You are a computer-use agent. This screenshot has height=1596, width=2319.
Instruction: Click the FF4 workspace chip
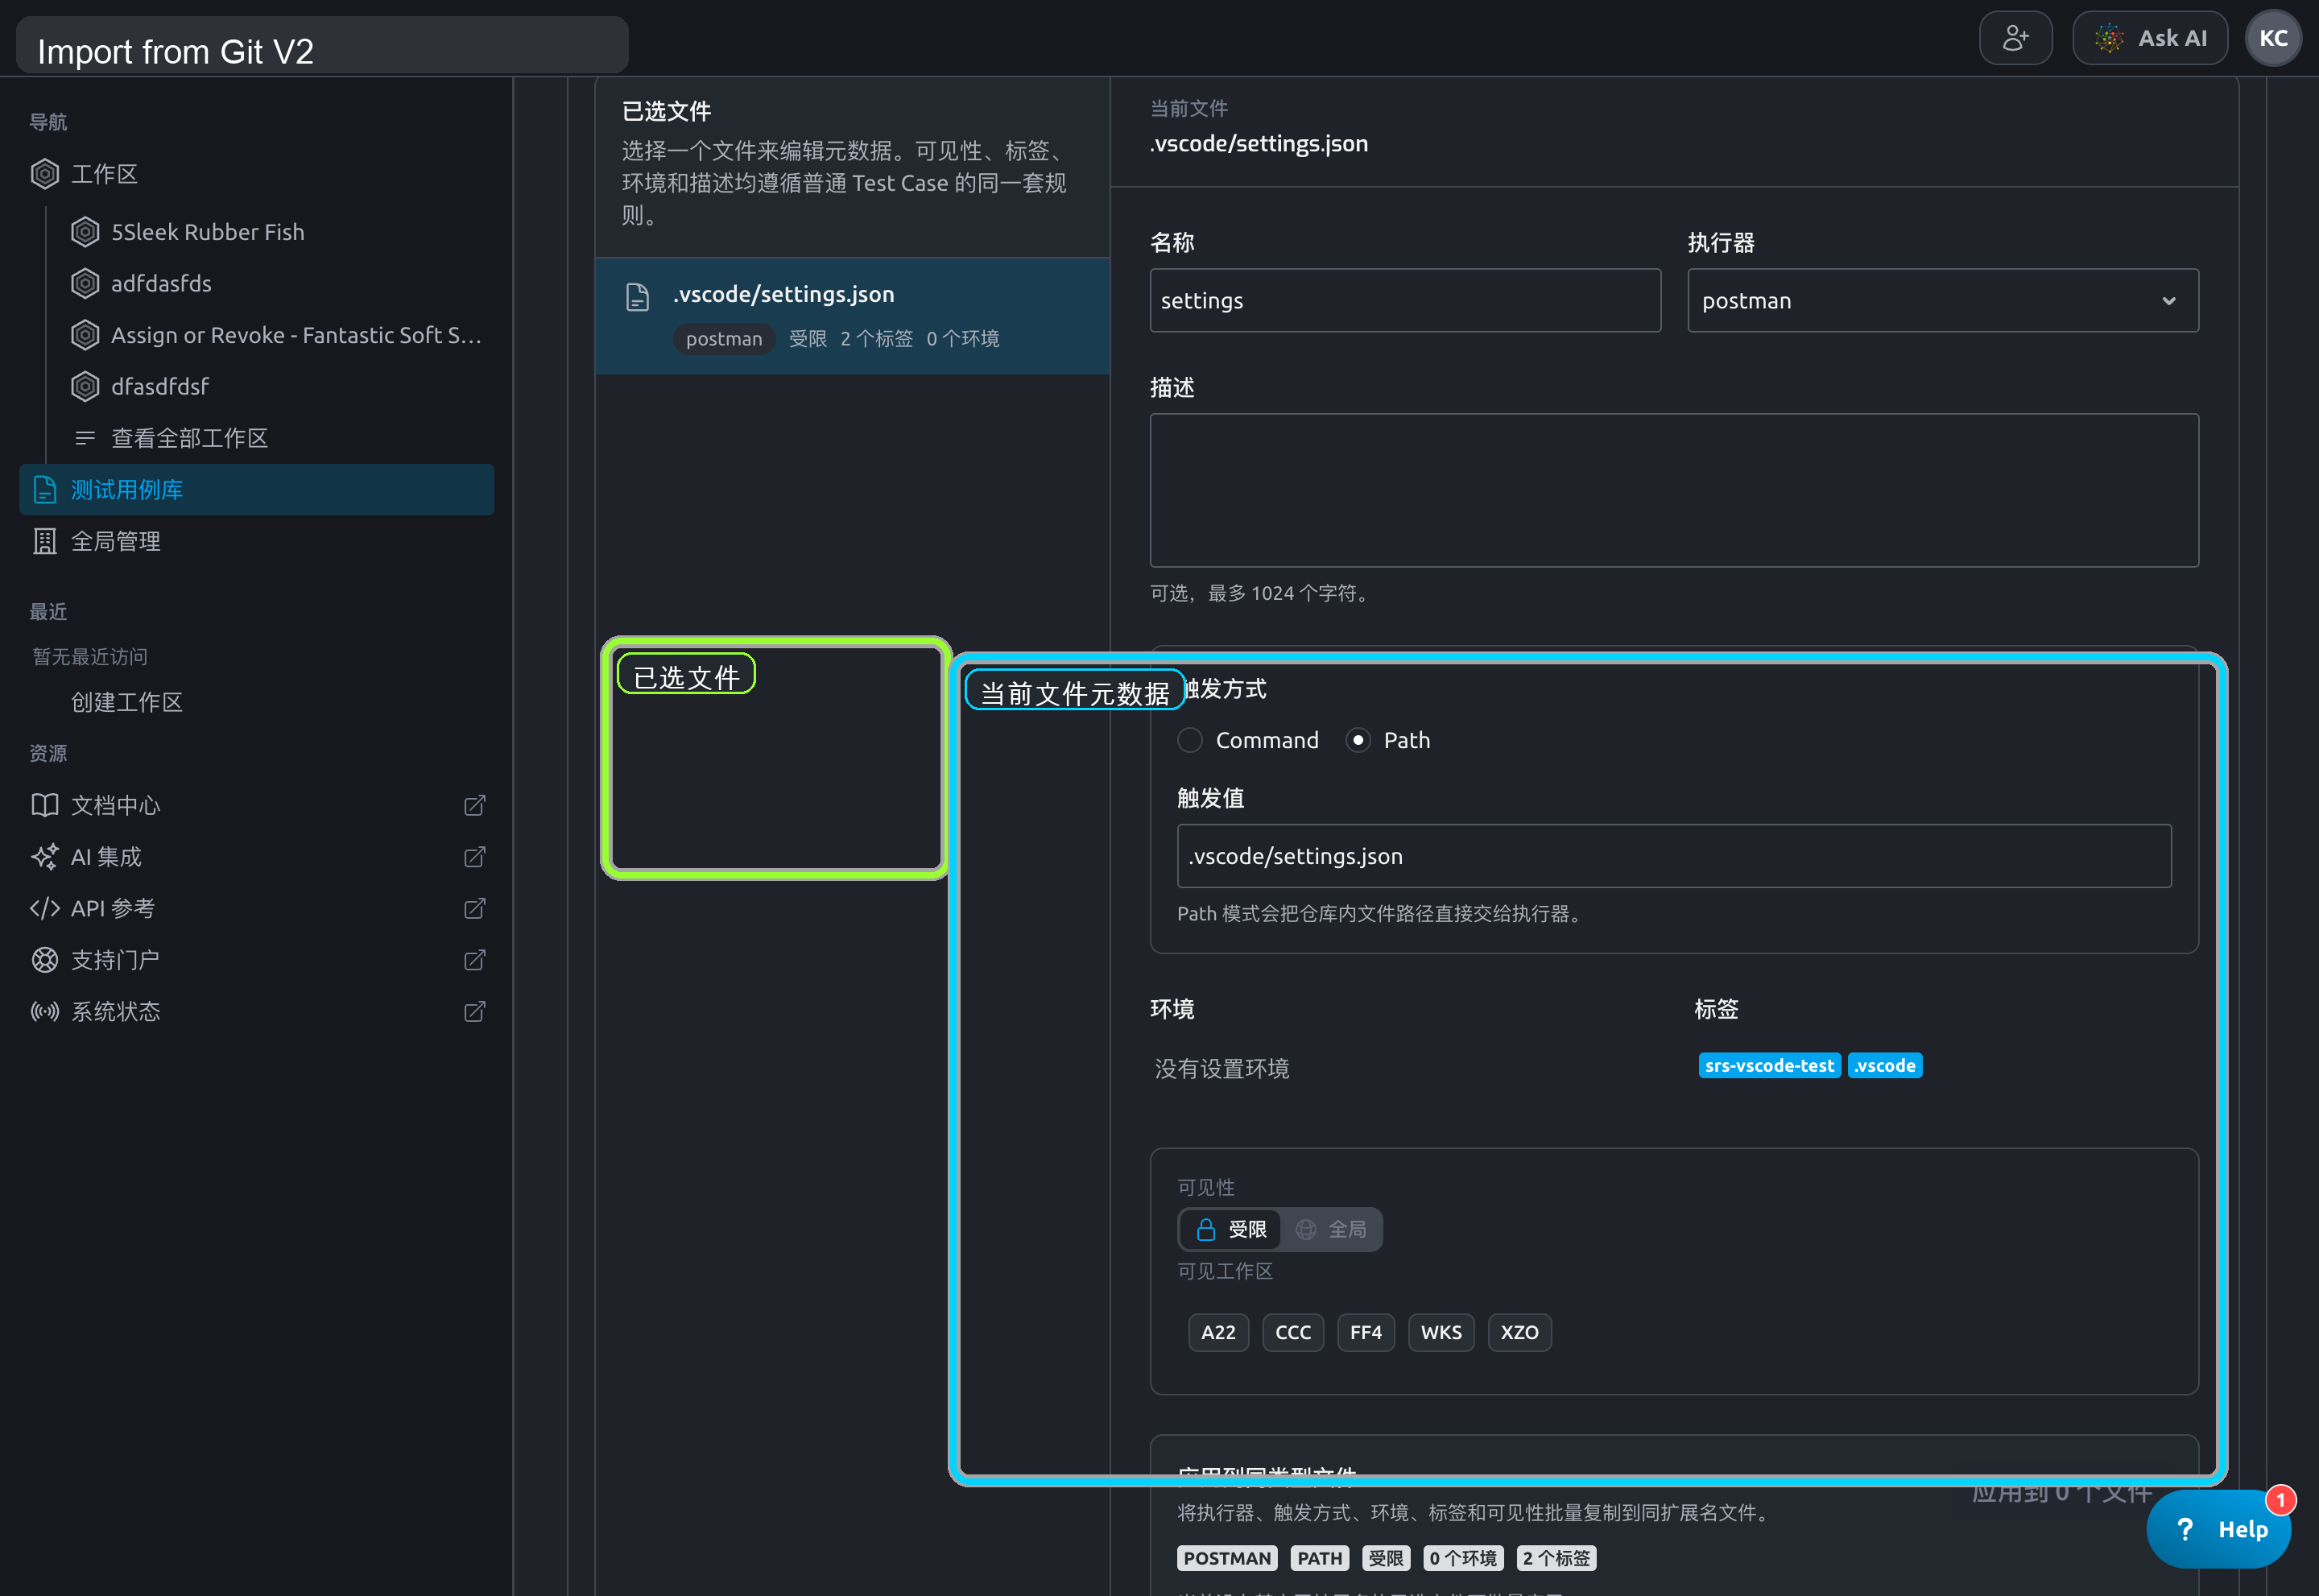[x=1365, y=1332]
